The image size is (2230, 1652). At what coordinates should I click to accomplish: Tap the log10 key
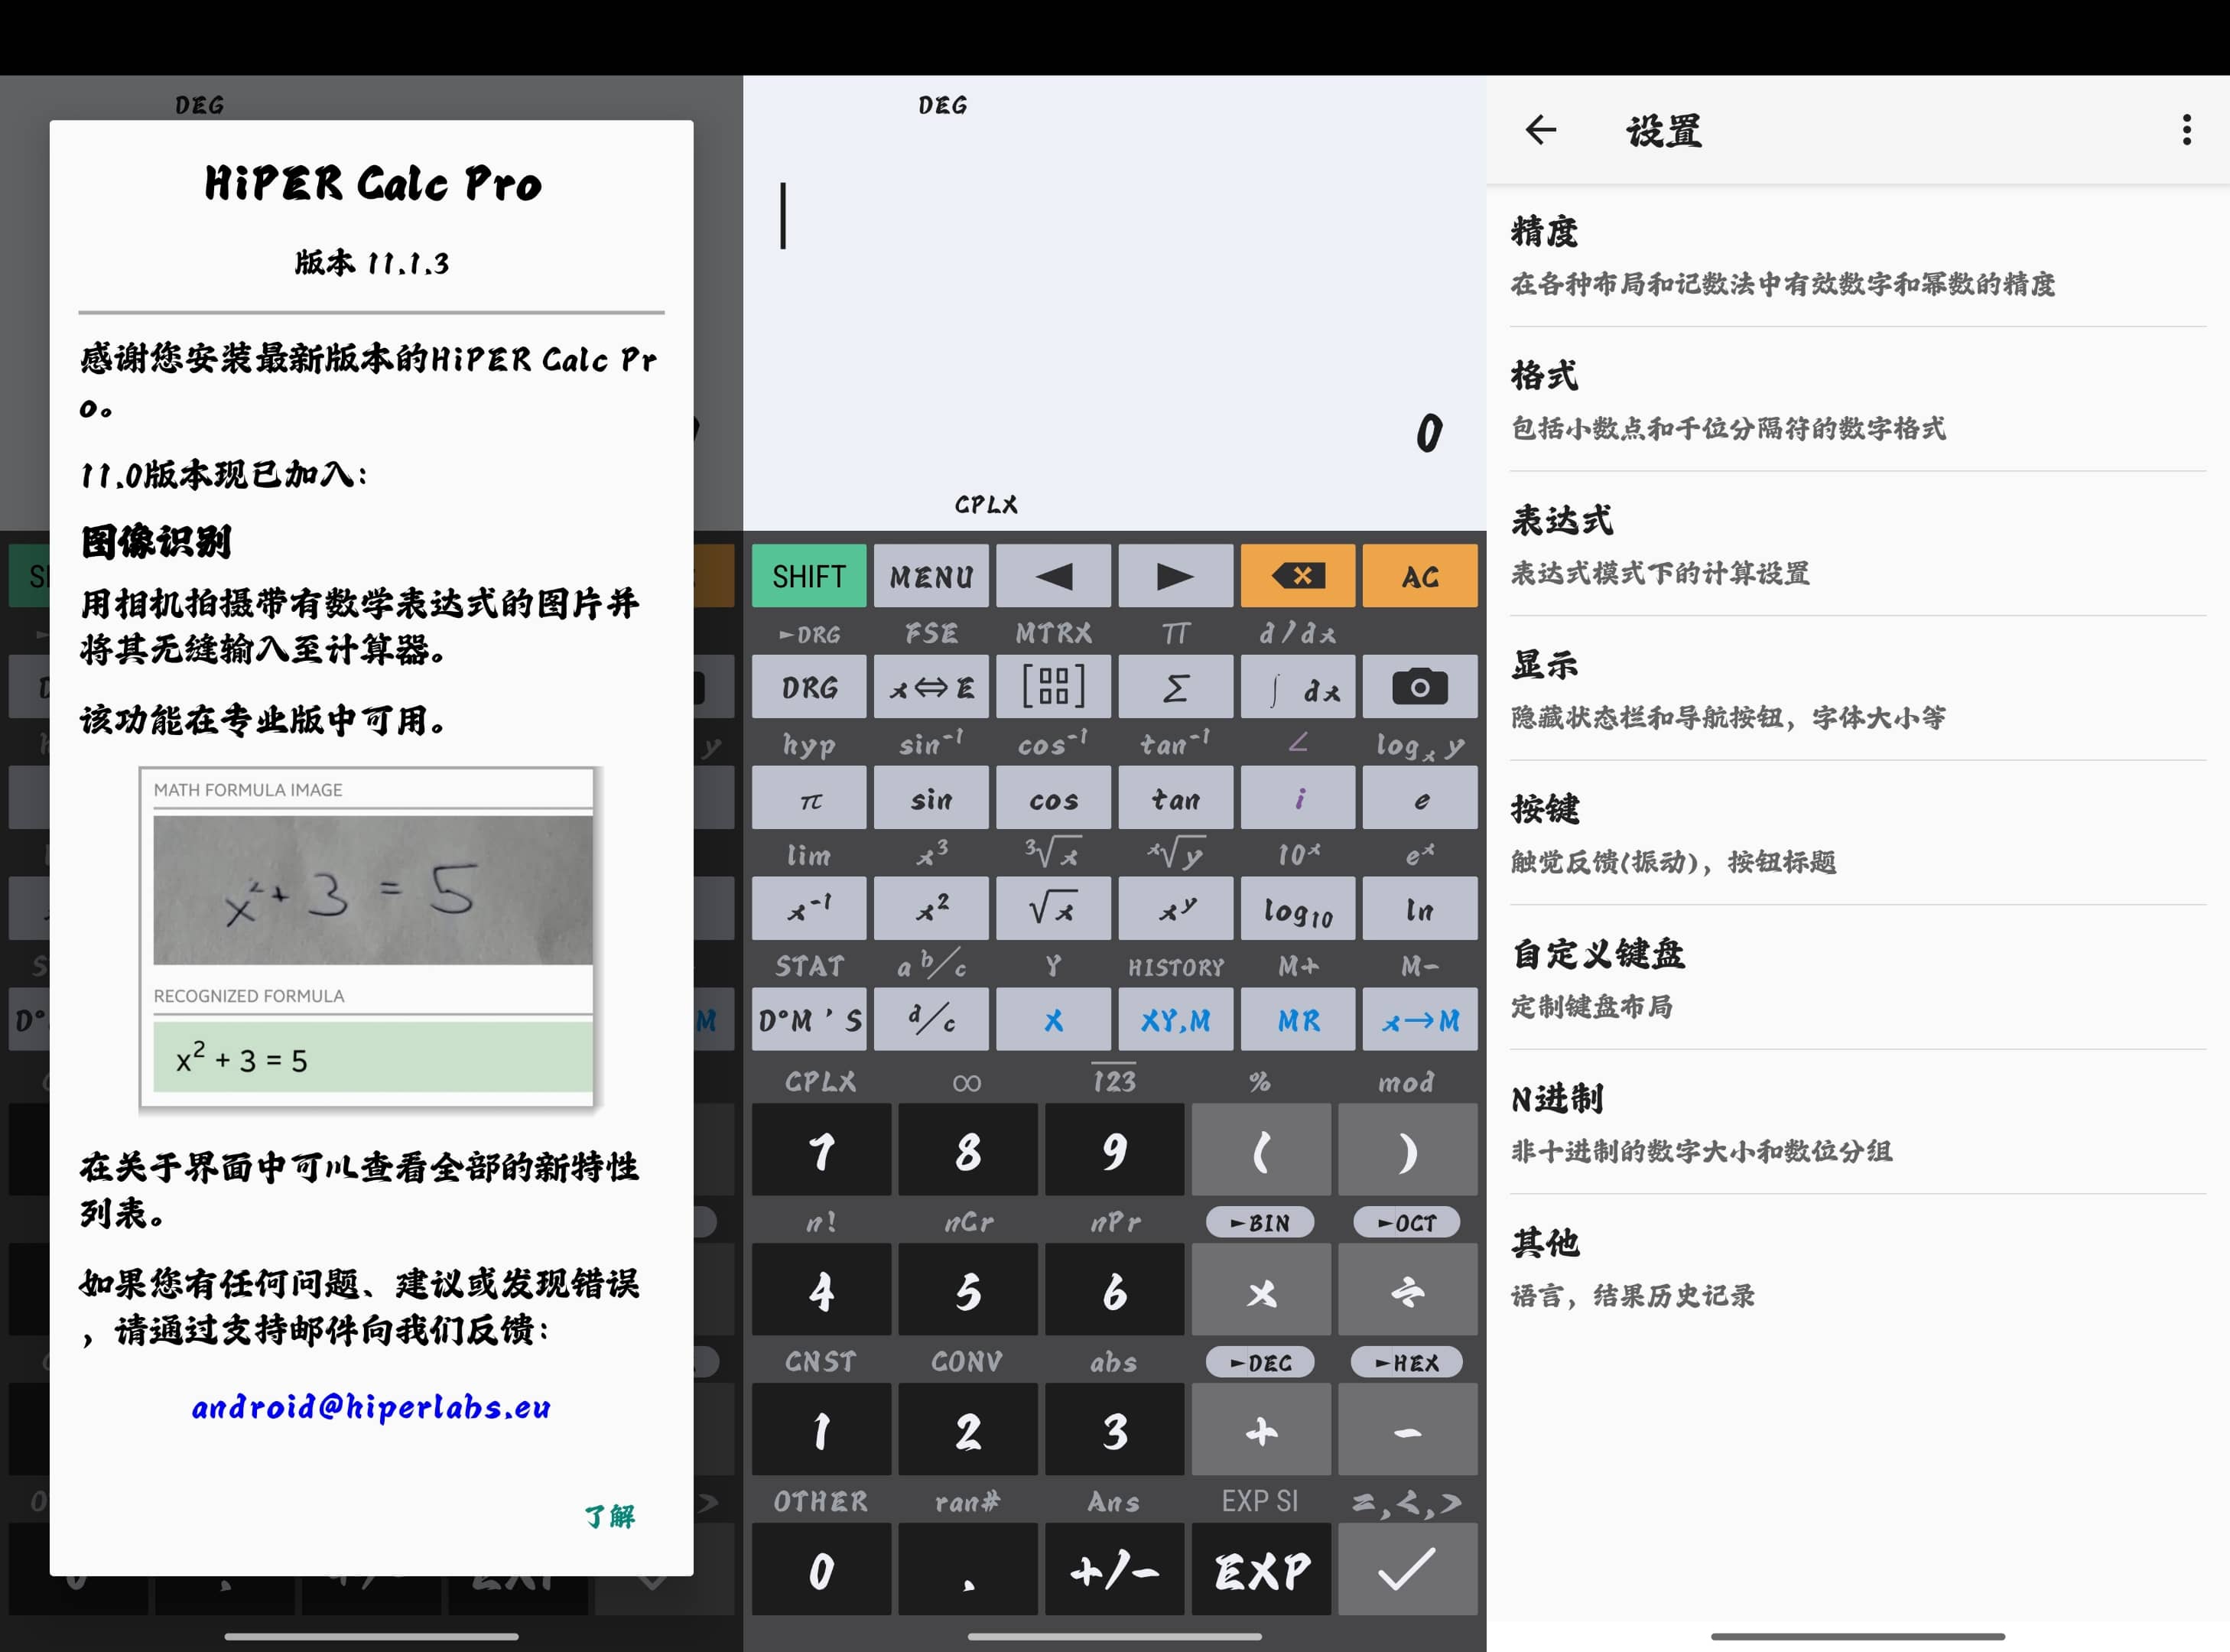point(1297,909)
